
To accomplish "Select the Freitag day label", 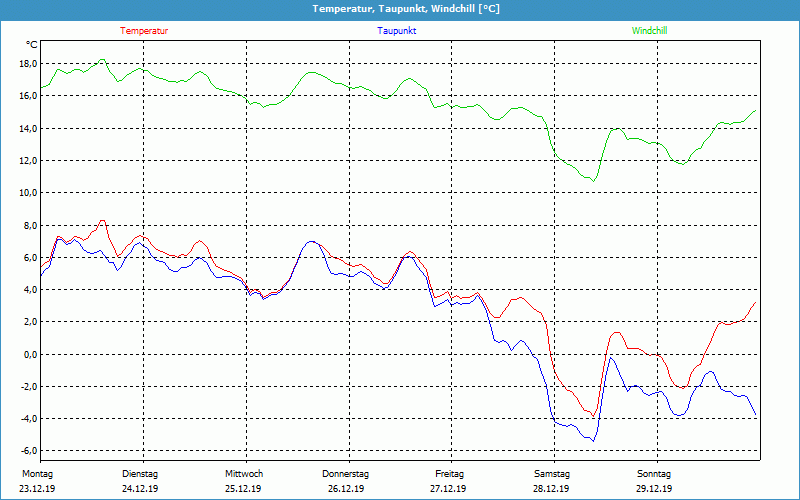I will click(x=450, y=474).
